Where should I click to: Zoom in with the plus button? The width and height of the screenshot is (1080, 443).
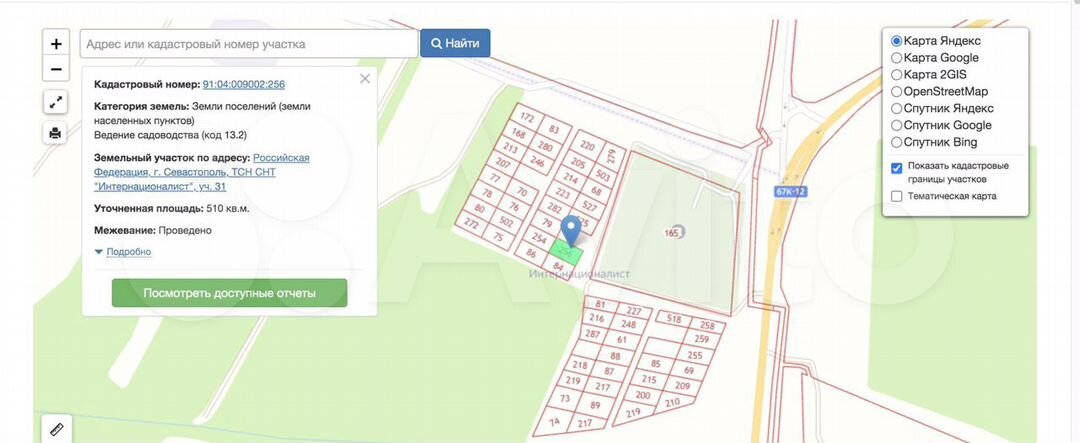click(56, 43)
